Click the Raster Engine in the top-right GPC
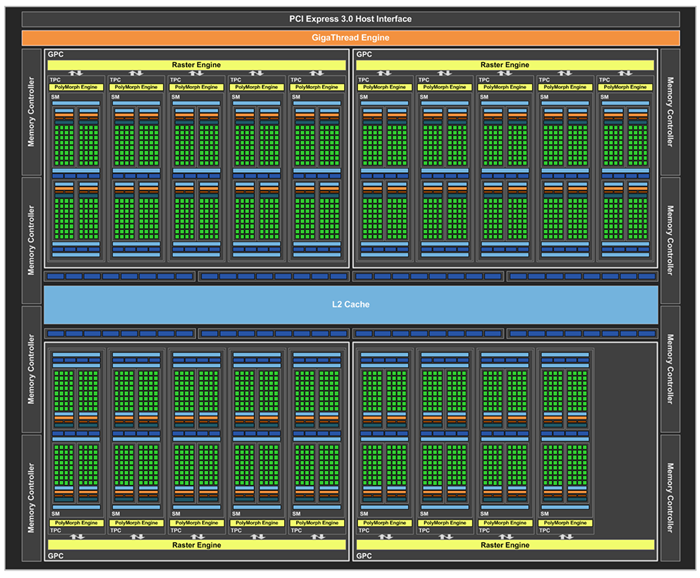 click(504, 65)
